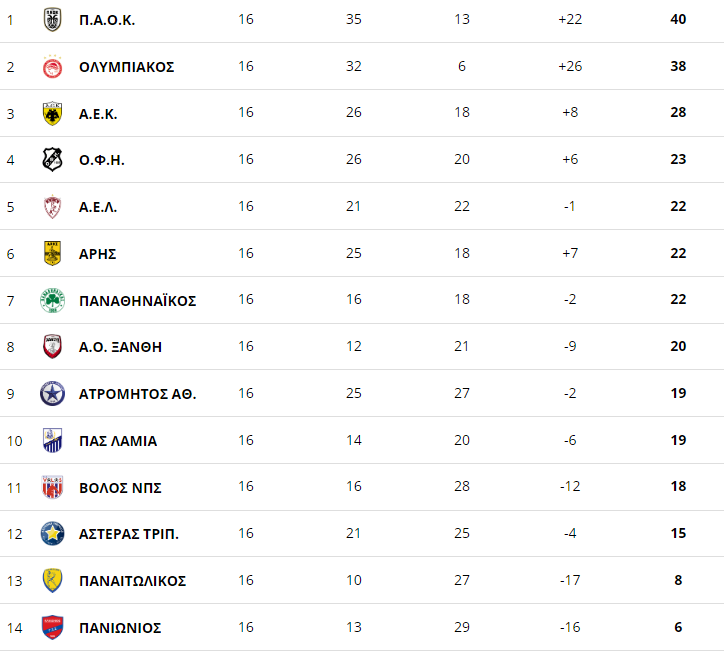Click the yellow A.E.K. eagle crest
Screen dimensions: 724x651
[x=52, y=114]
